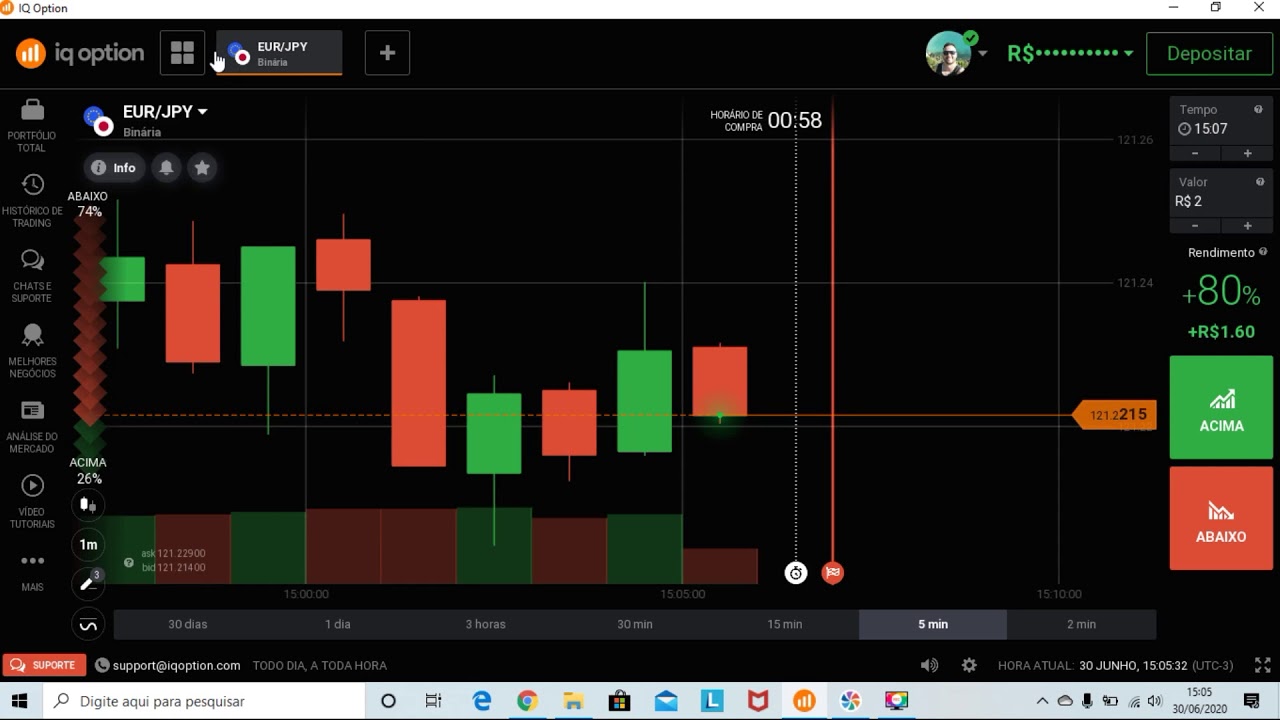1280x720 pixels.
Task: Increase Valor with plus button
Action: [1247, 226]
